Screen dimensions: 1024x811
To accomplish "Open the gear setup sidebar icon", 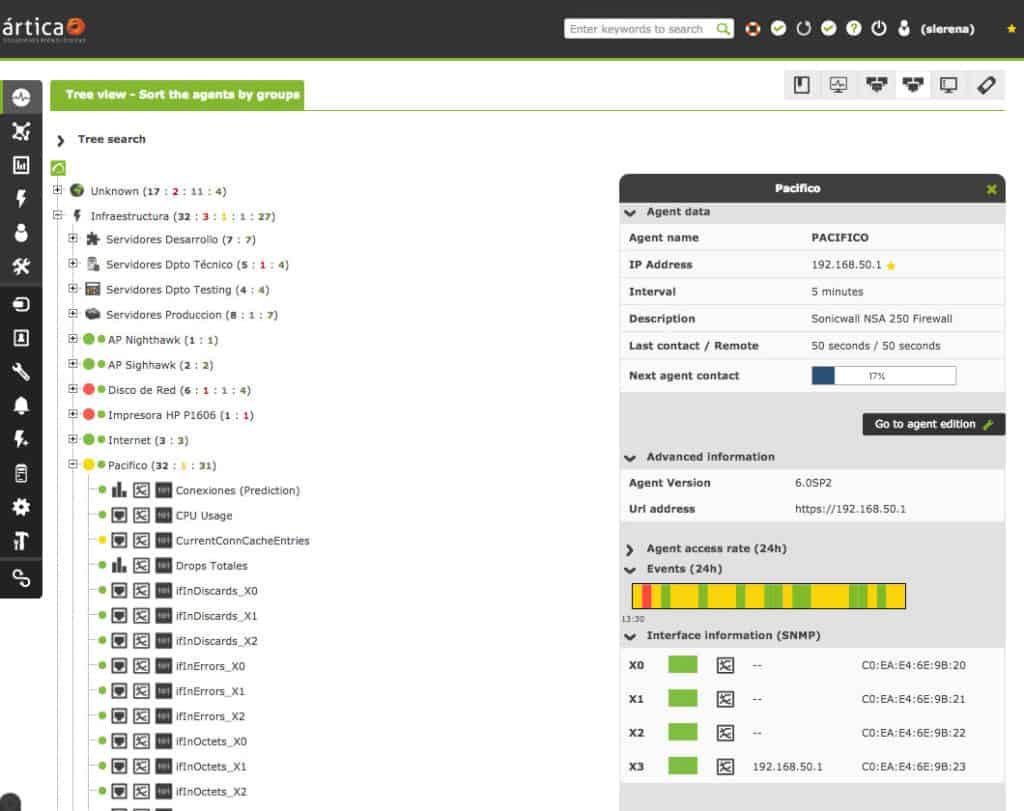I will point(21,507).
